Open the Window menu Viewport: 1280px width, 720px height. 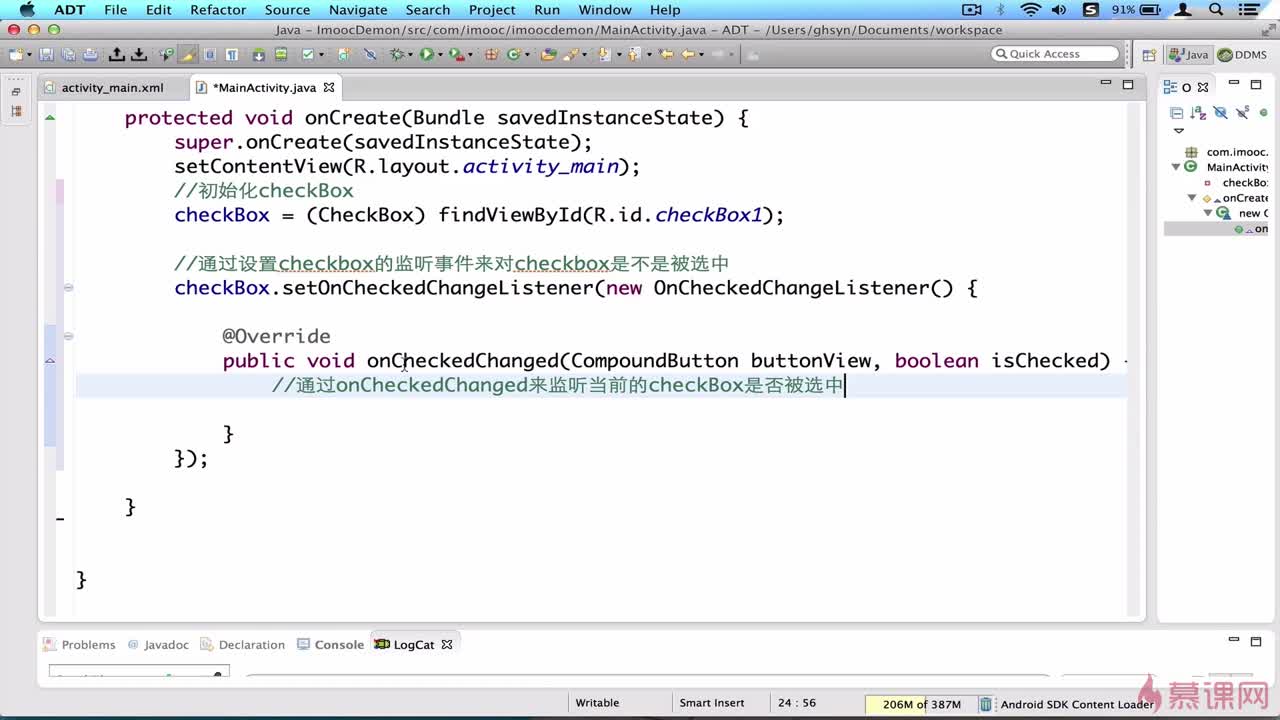605,10
